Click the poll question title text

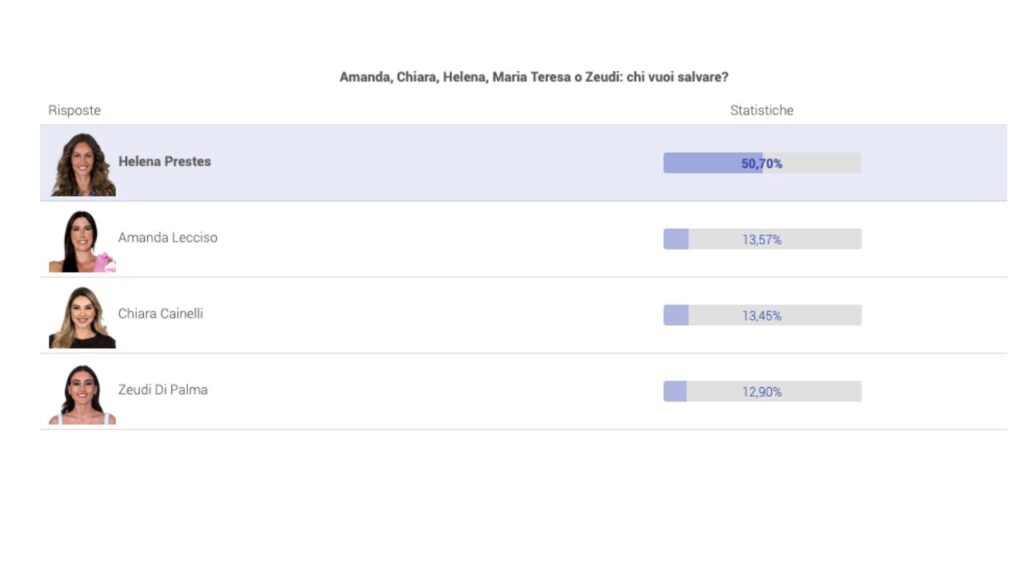coord(534,77)
